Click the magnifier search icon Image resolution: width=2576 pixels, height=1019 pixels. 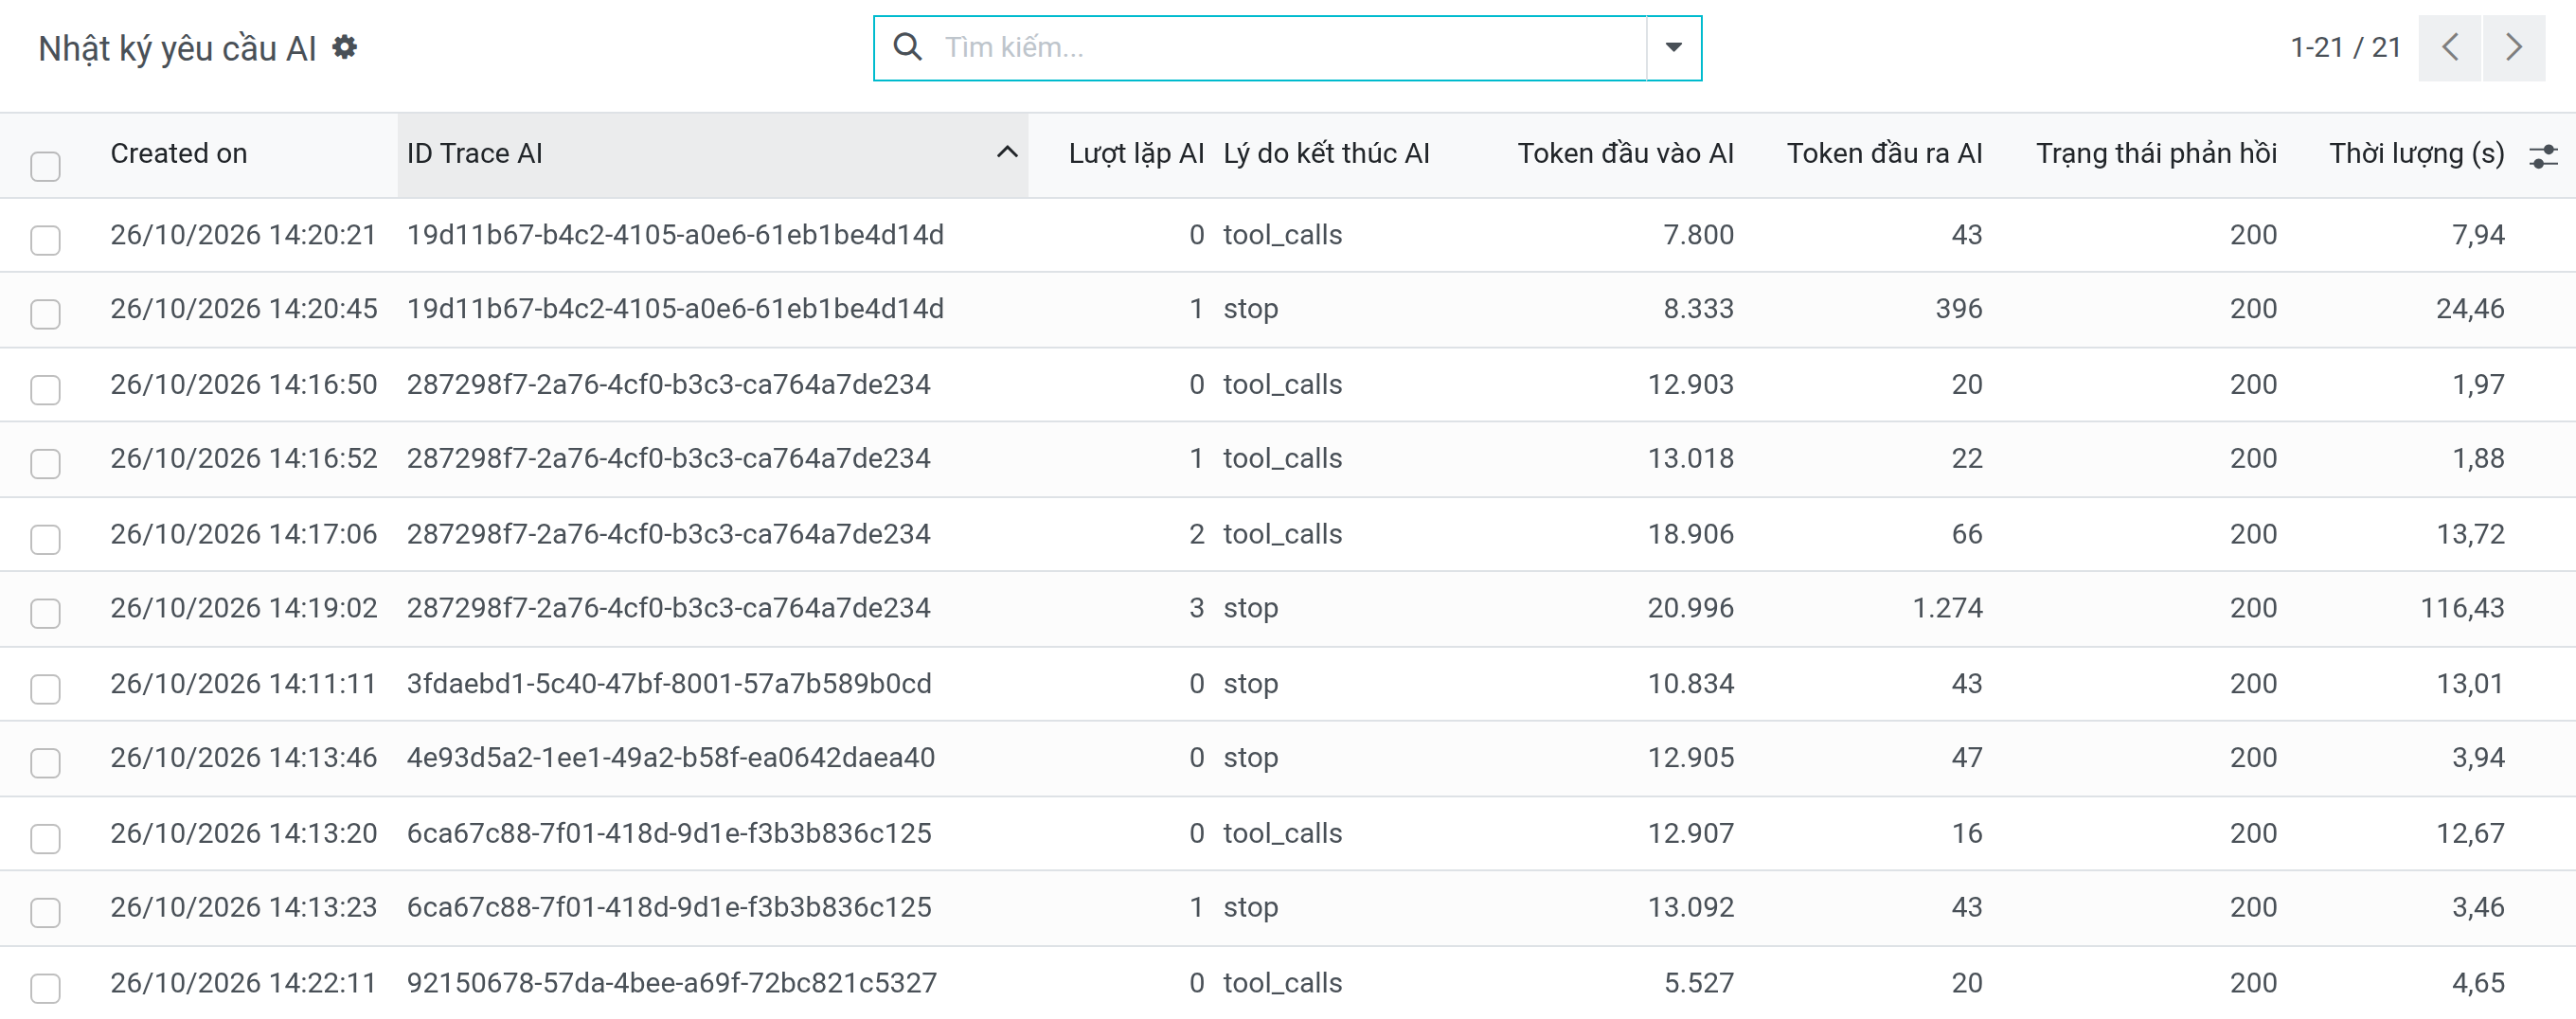(x=907, y=47)
